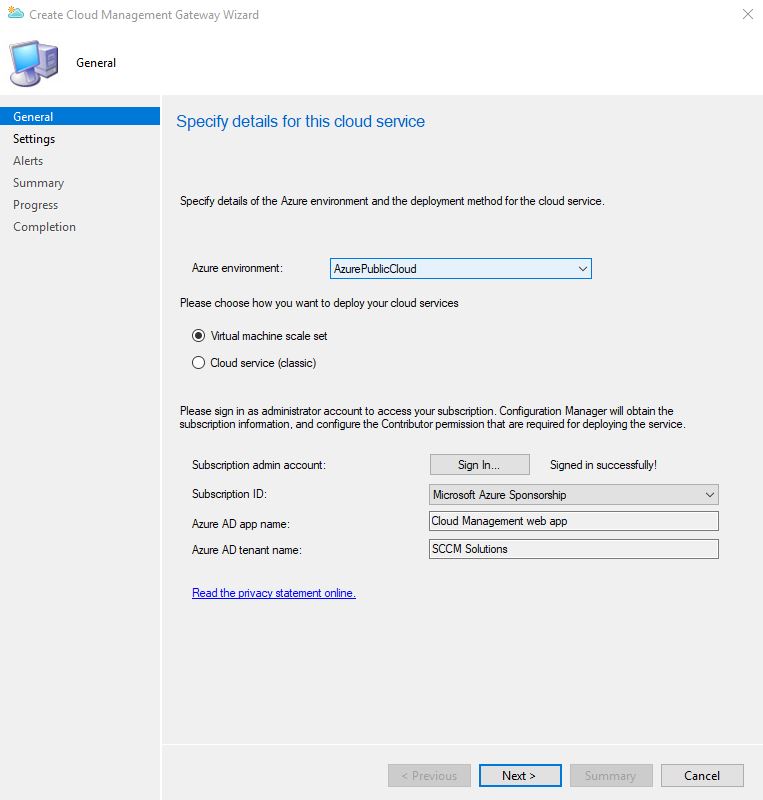Click the computer wizard icon in header
The image size is (763, 800).
(x=34, y=62)
